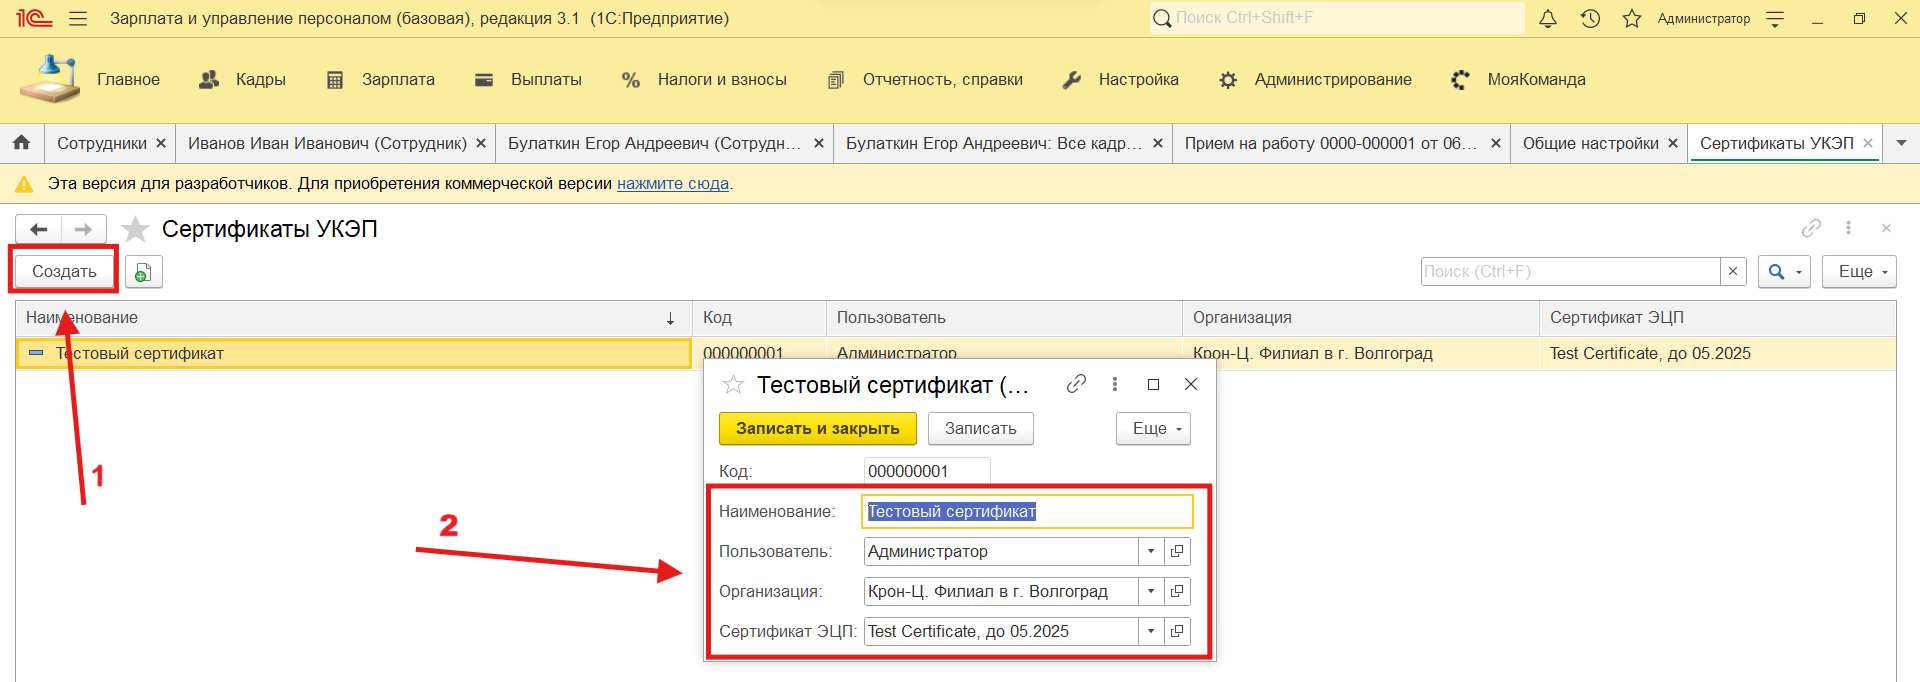Get link icon in Тестовый сертификат dialog

(1076, 384)
